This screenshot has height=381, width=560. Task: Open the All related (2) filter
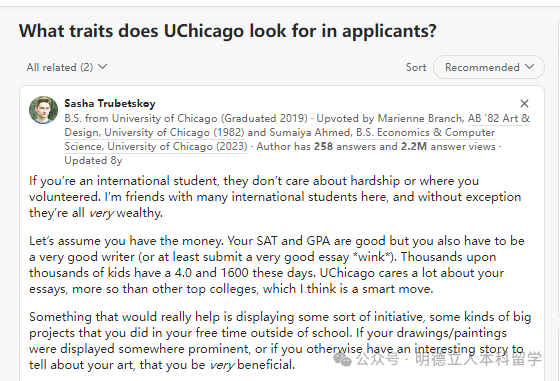(67, 67)
